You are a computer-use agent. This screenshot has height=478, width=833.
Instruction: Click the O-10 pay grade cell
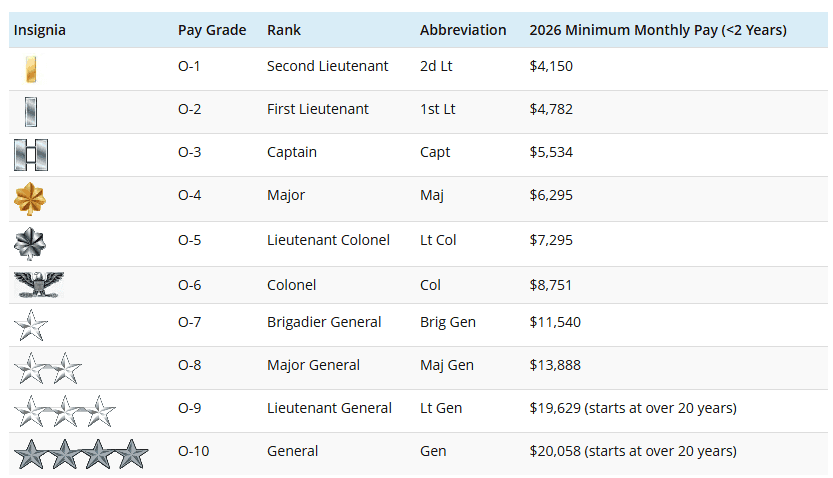pyautogui.click(x=194, y=451)
